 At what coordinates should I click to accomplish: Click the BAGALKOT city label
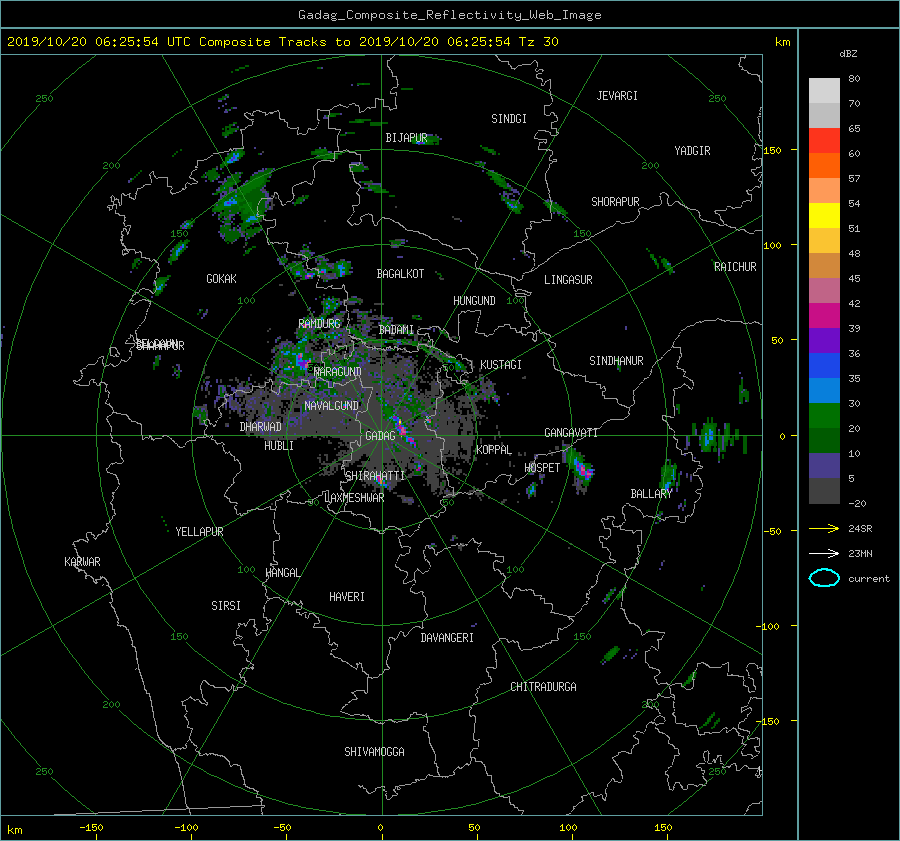tap(400, 274)
